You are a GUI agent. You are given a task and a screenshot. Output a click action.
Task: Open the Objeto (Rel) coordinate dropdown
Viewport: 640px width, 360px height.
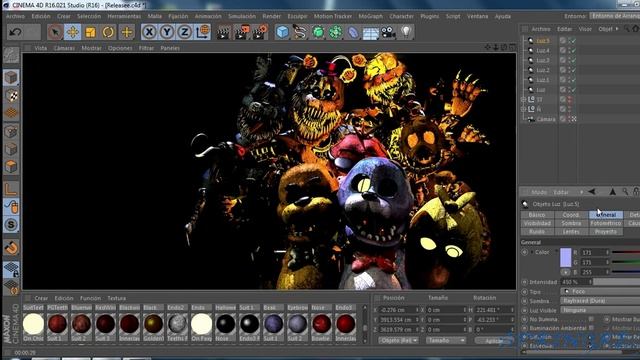(x=398, y=340)
